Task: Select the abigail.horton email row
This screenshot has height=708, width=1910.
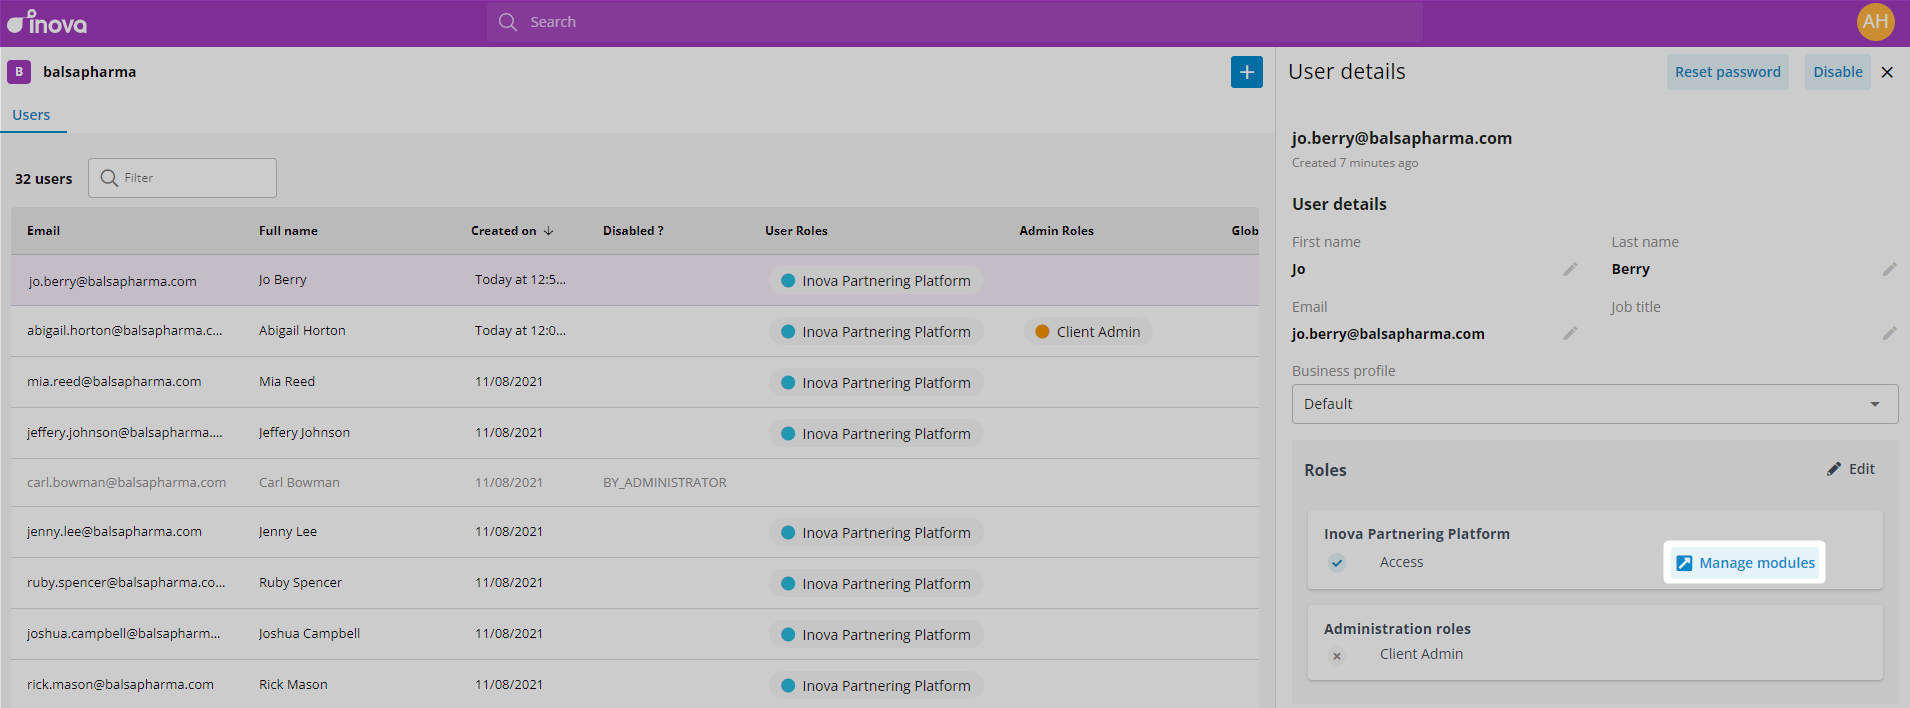Action: click(635, 331)
